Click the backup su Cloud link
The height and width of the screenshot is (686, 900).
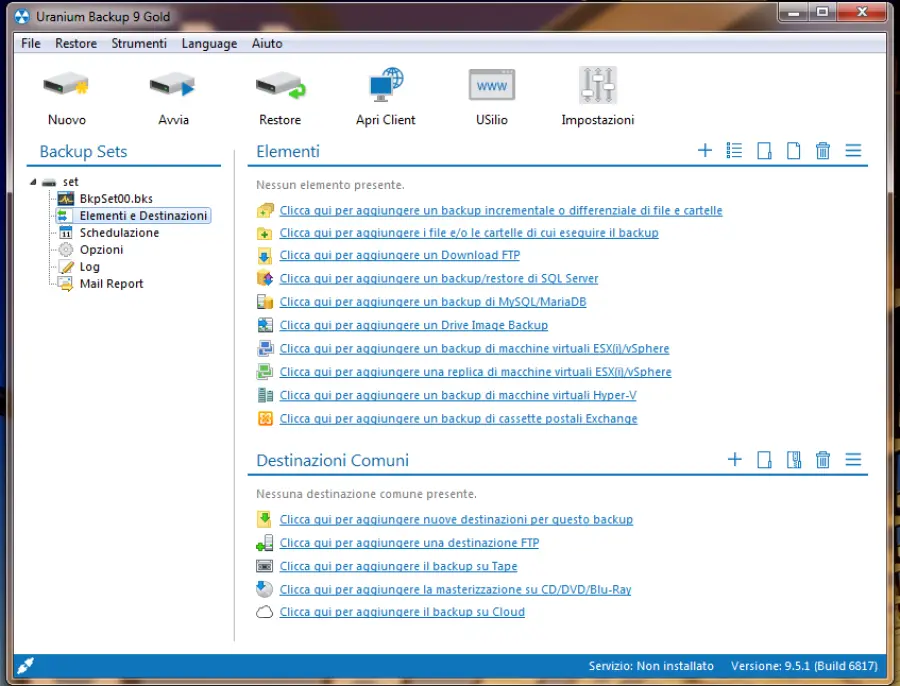click(403, 612)
